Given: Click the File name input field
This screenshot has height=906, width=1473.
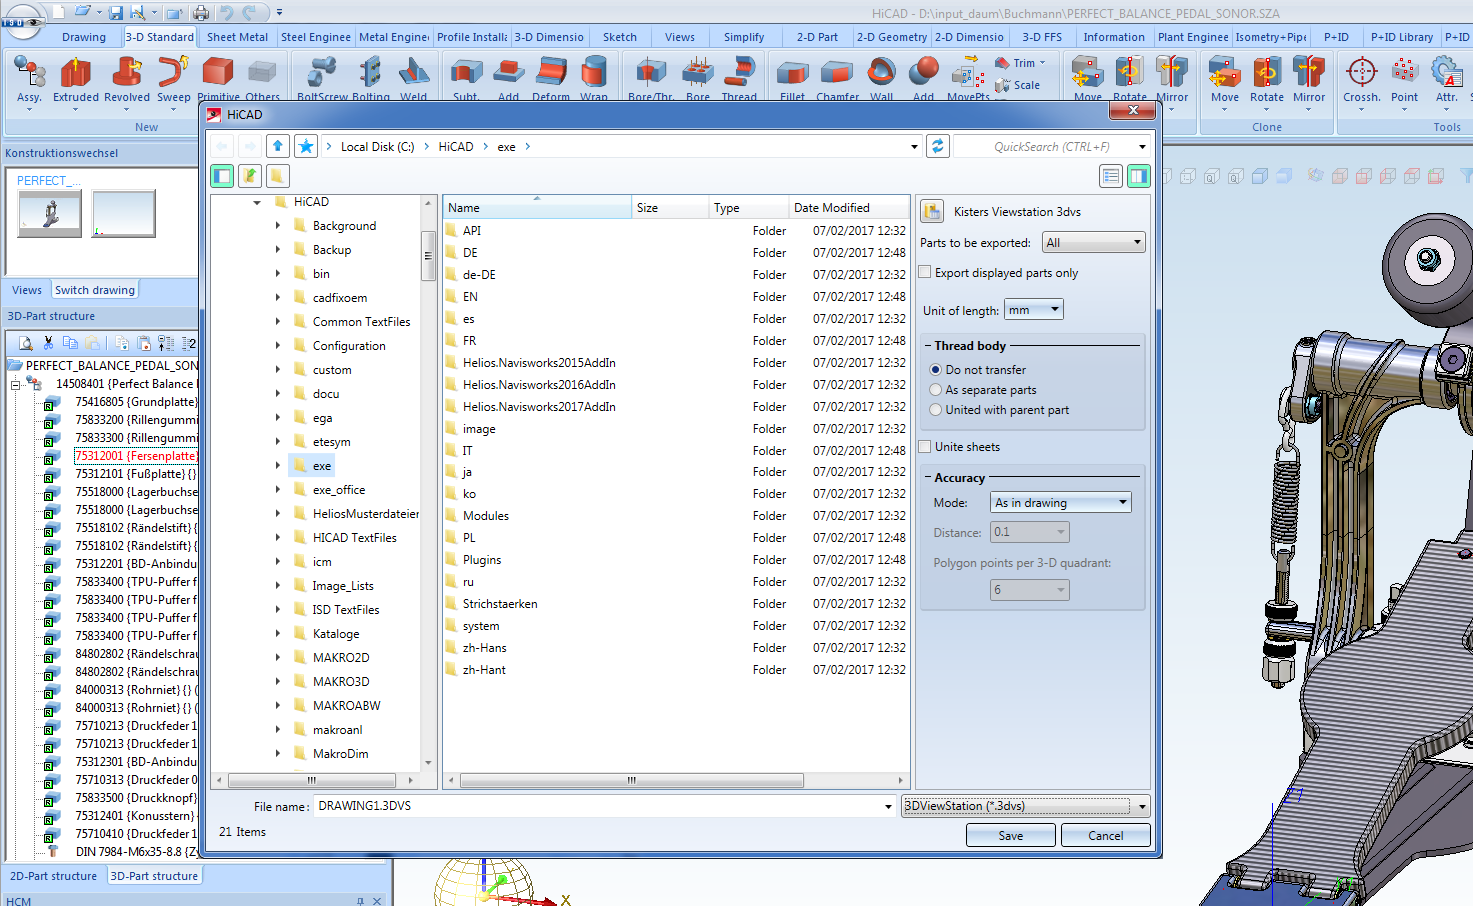Looking at the screenshot, I should point(598,806).
